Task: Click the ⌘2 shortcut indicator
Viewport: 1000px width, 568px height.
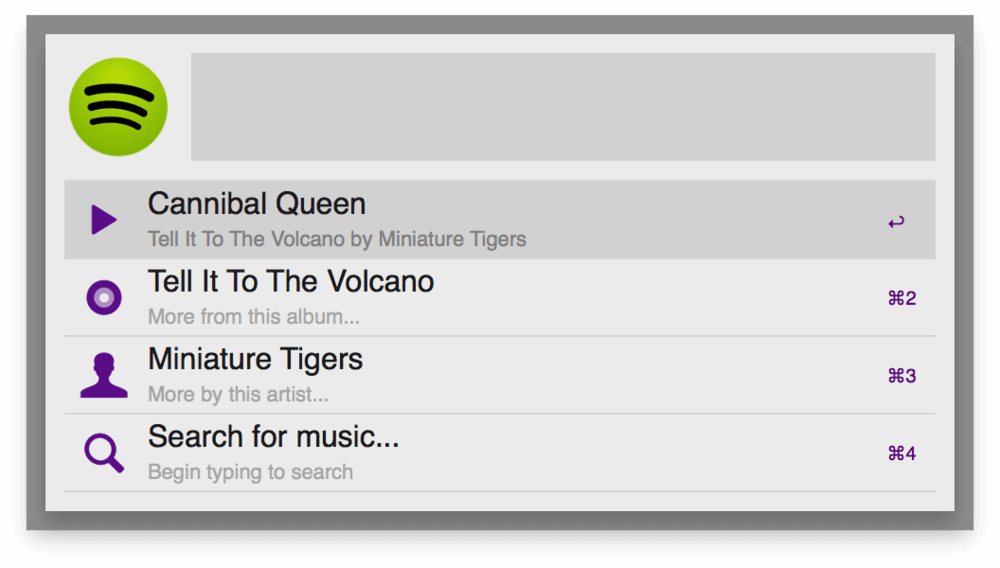Action: click(902, 298)
